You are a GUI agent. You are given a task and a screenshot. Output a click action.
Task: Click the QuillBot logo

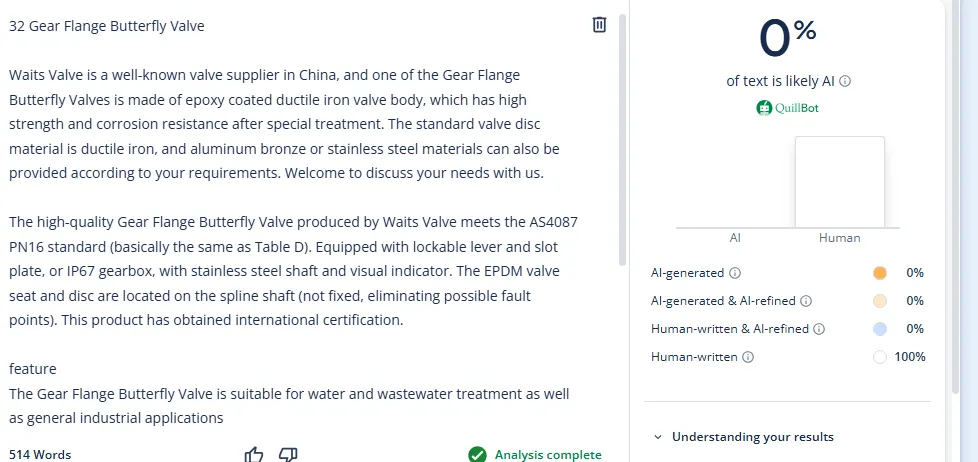788,108
